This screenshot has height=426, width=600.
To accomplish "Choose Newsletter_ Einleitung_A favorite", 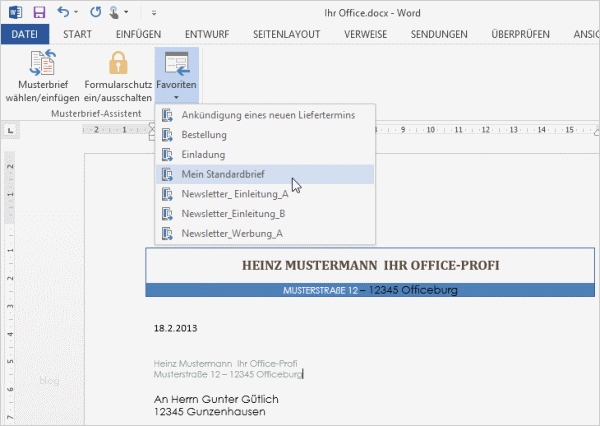I will coord(265,194).
